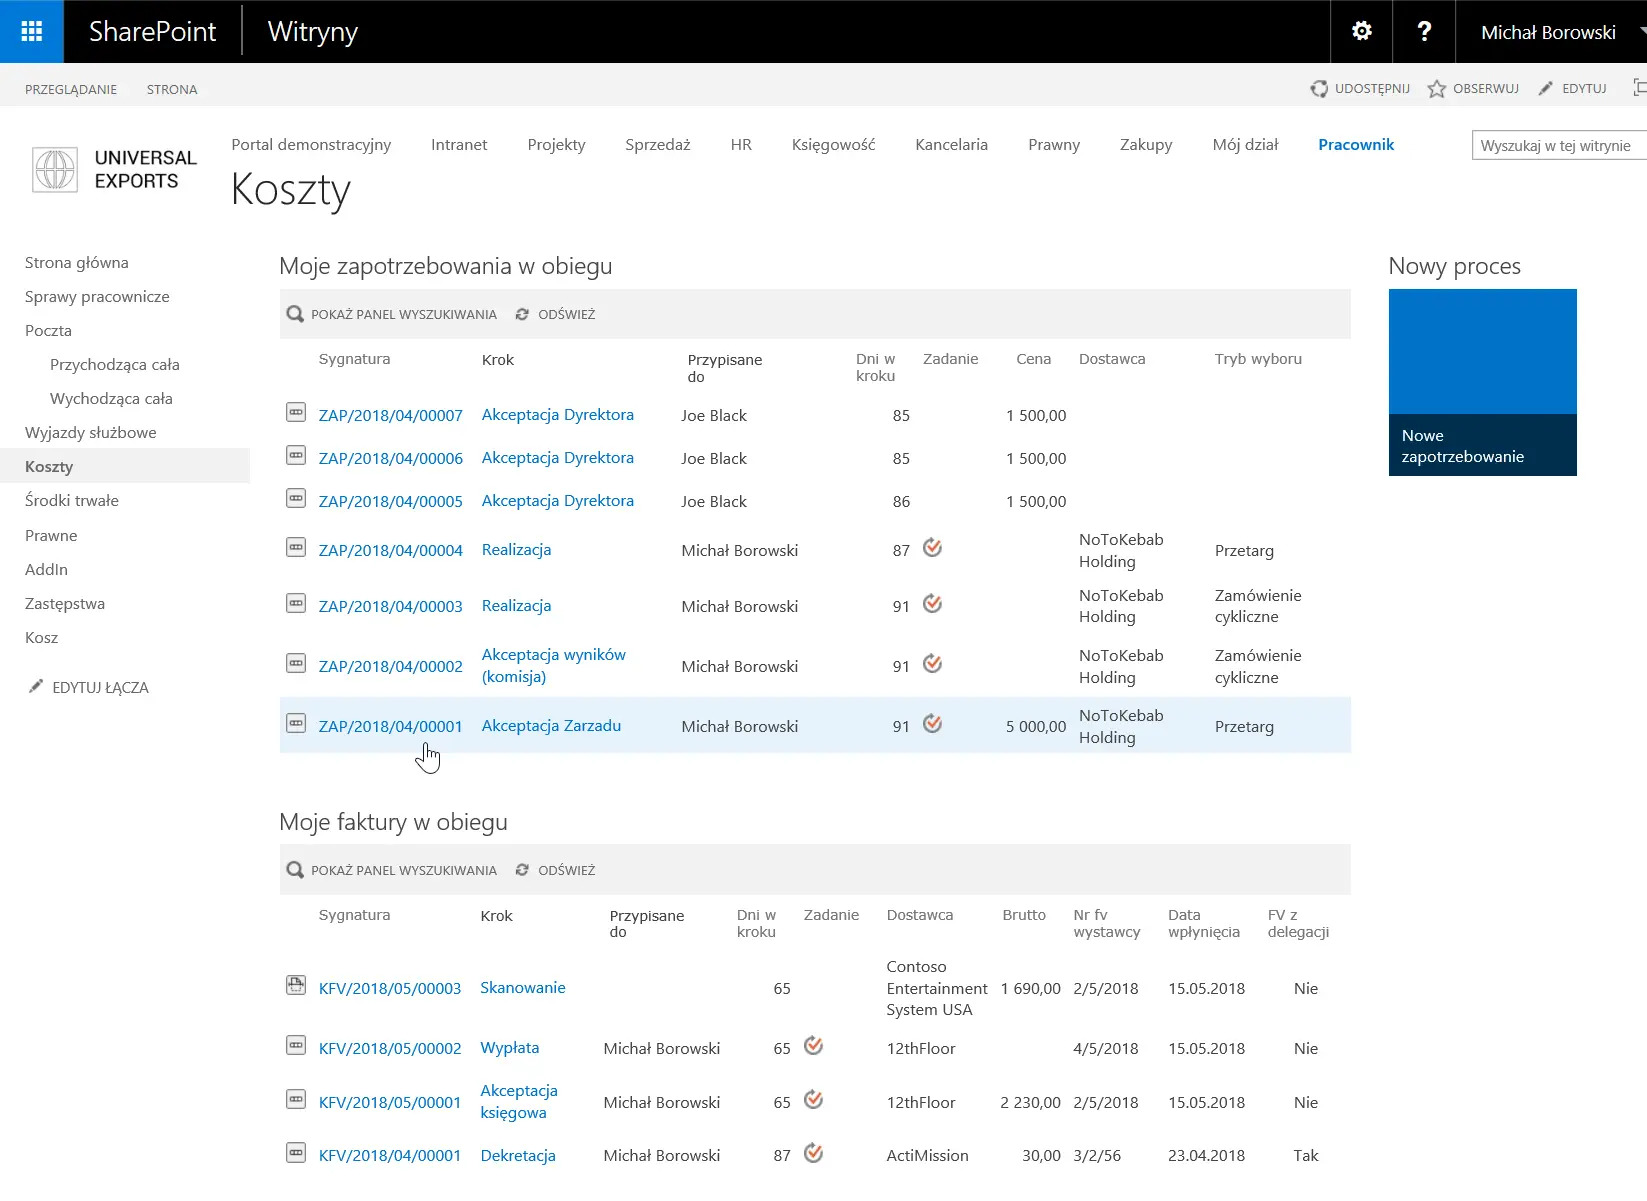Click Joe Black in ZAP/2018/04/00007 row
Screen dimensions: 1647x1201
(x=714, y=416)
